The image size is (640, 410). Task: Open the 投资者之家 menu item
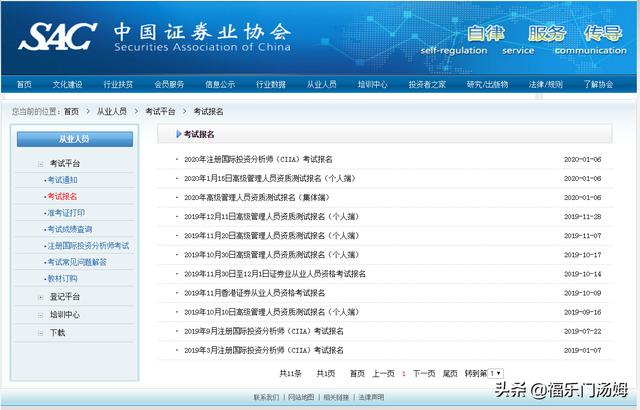427,84
